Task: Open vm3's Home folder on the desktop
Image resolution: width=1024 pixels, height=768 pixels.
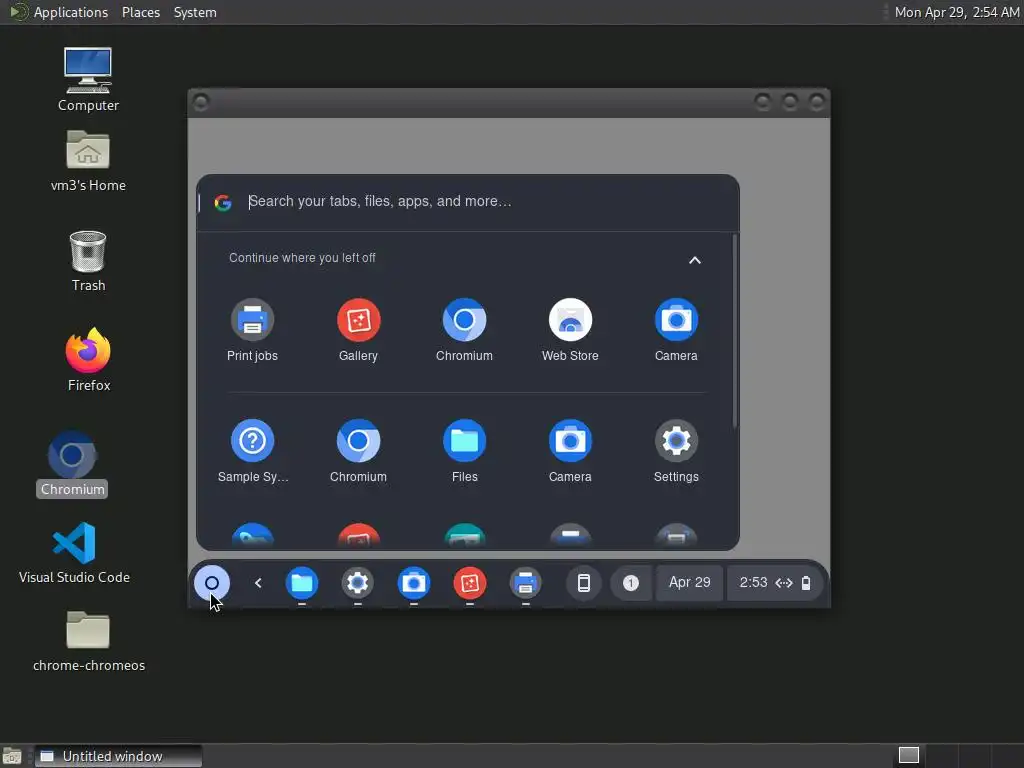Action: click(88, 161)
